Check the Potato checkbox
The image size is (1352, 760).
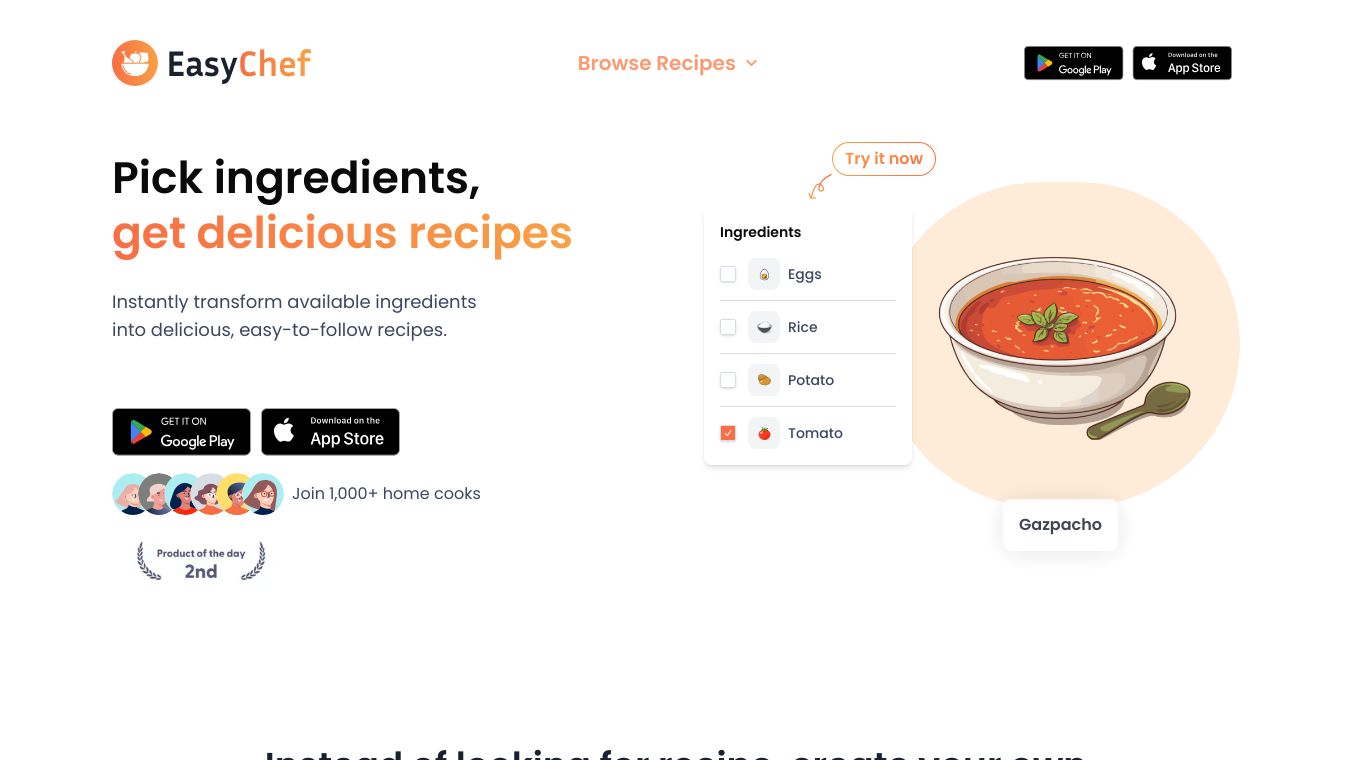click(x=728, y=380)
